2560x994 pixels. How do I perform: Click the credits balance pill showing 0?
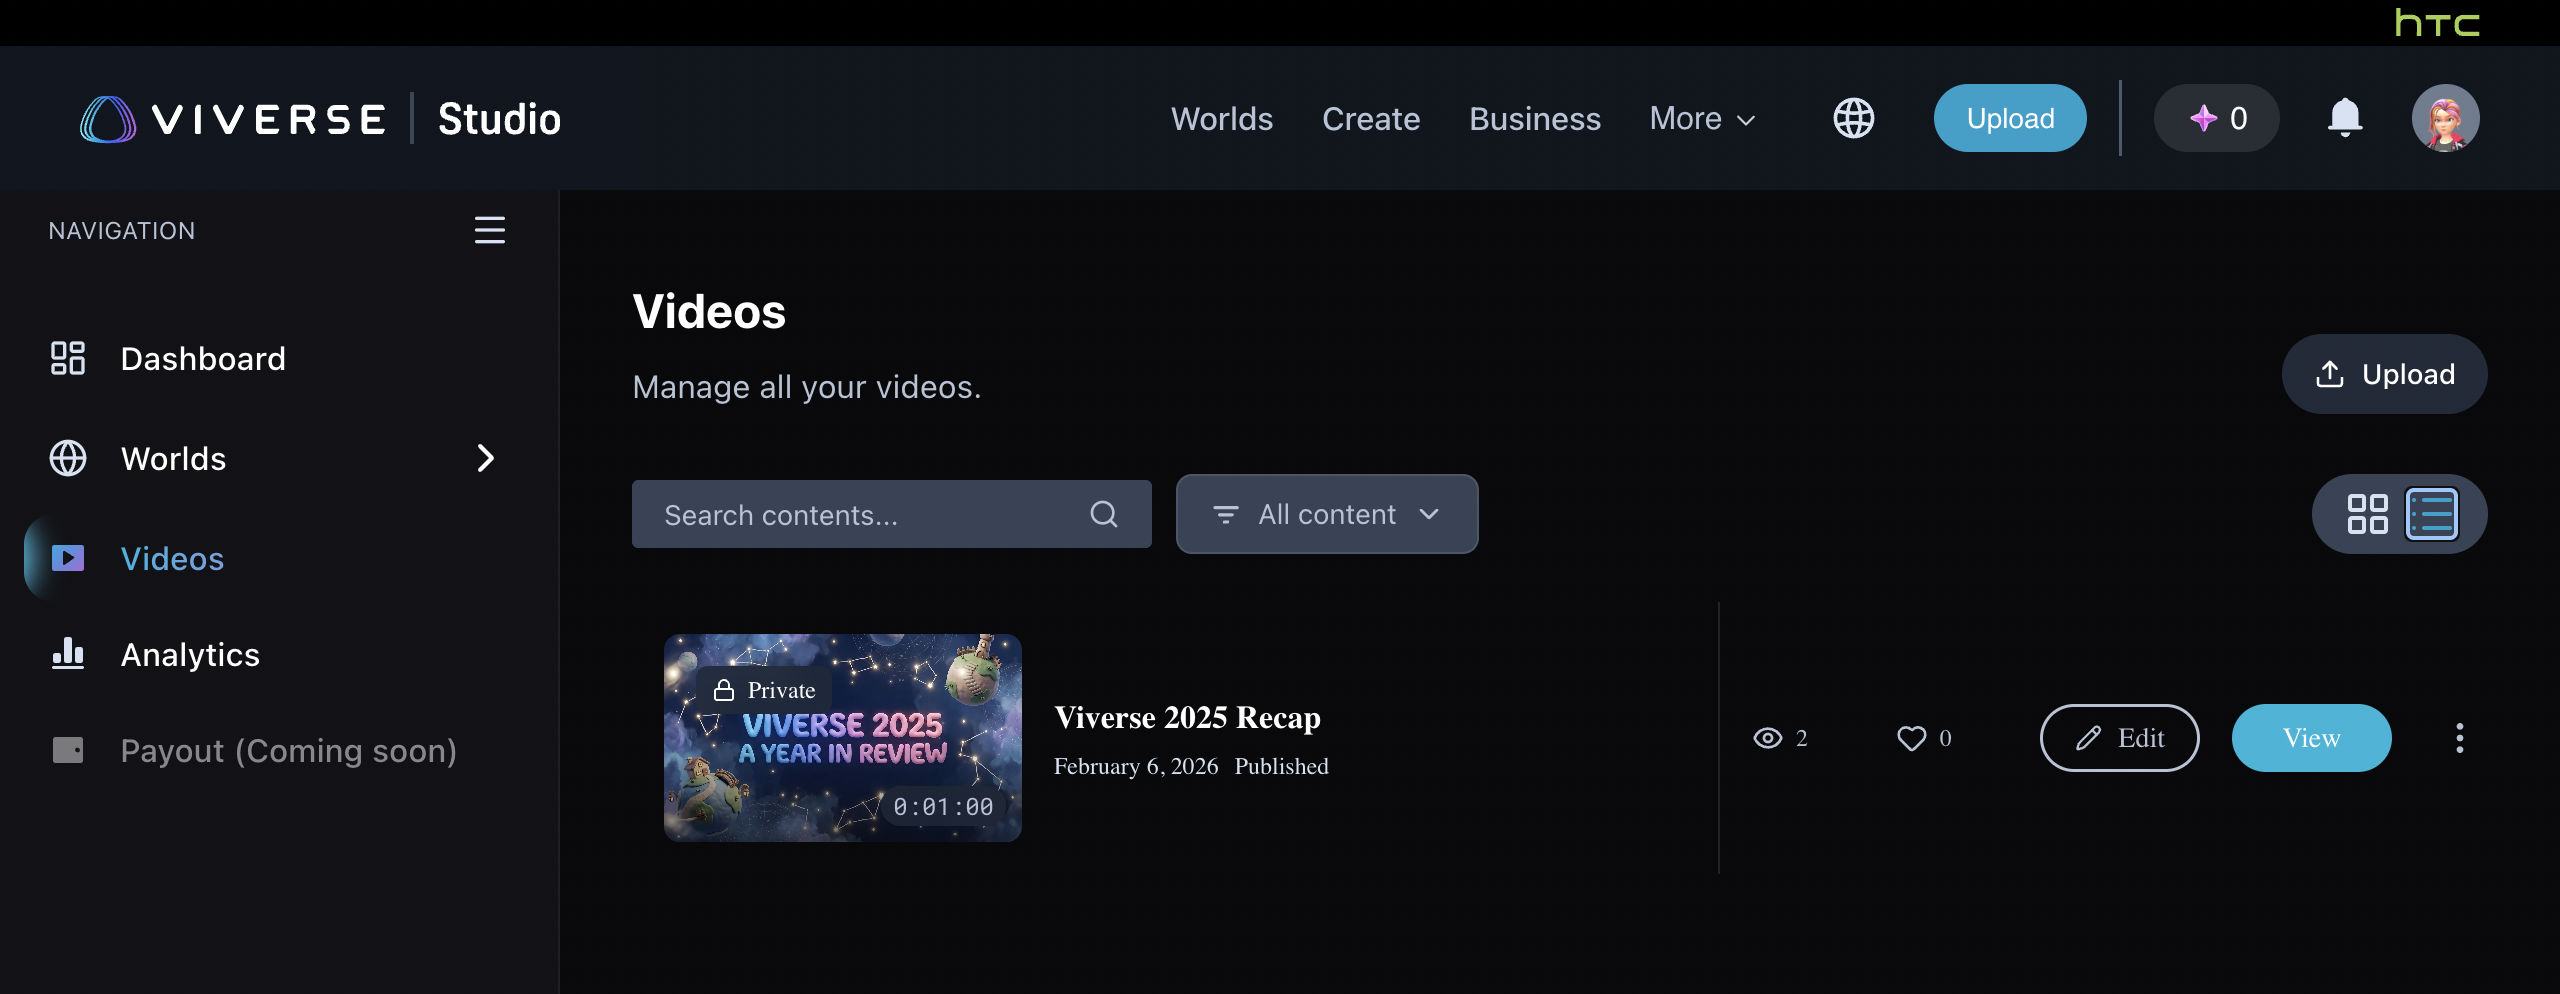[x=2216, y=118]
